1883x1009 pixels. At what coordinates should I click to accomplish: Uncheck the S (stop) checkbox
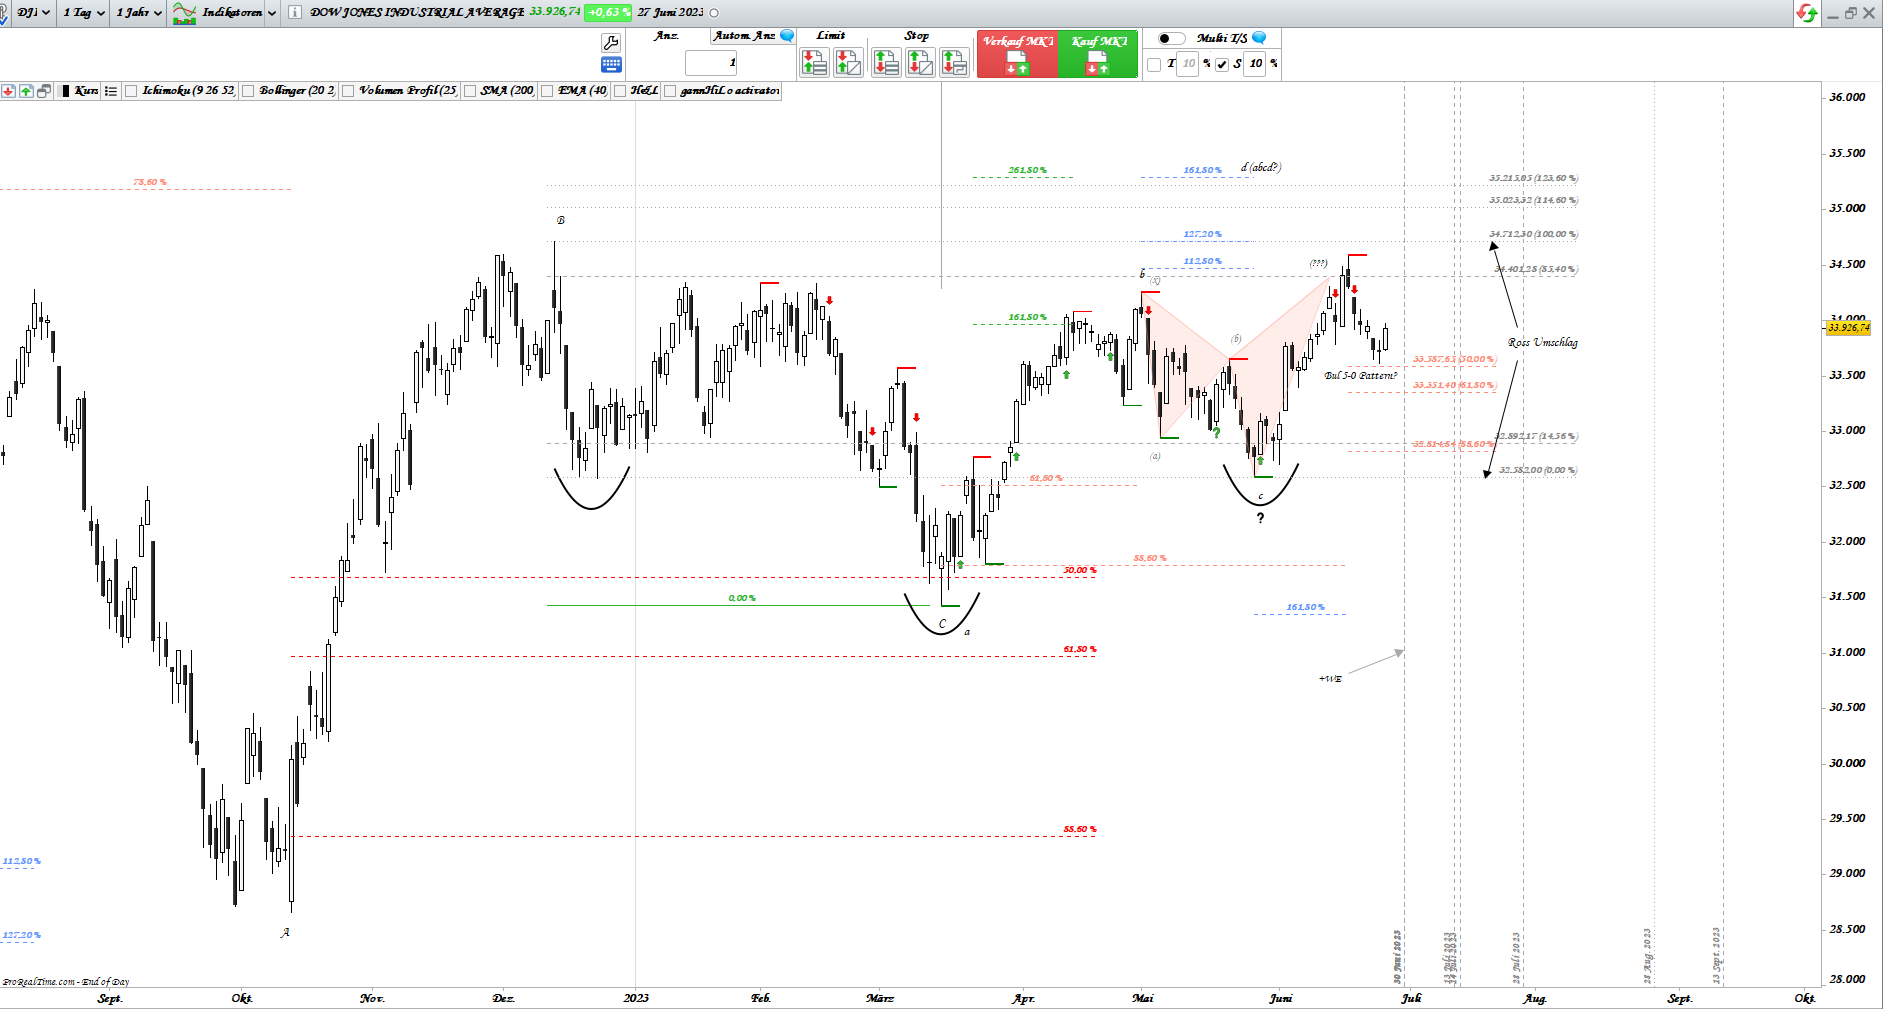(x=1221, y=64)
